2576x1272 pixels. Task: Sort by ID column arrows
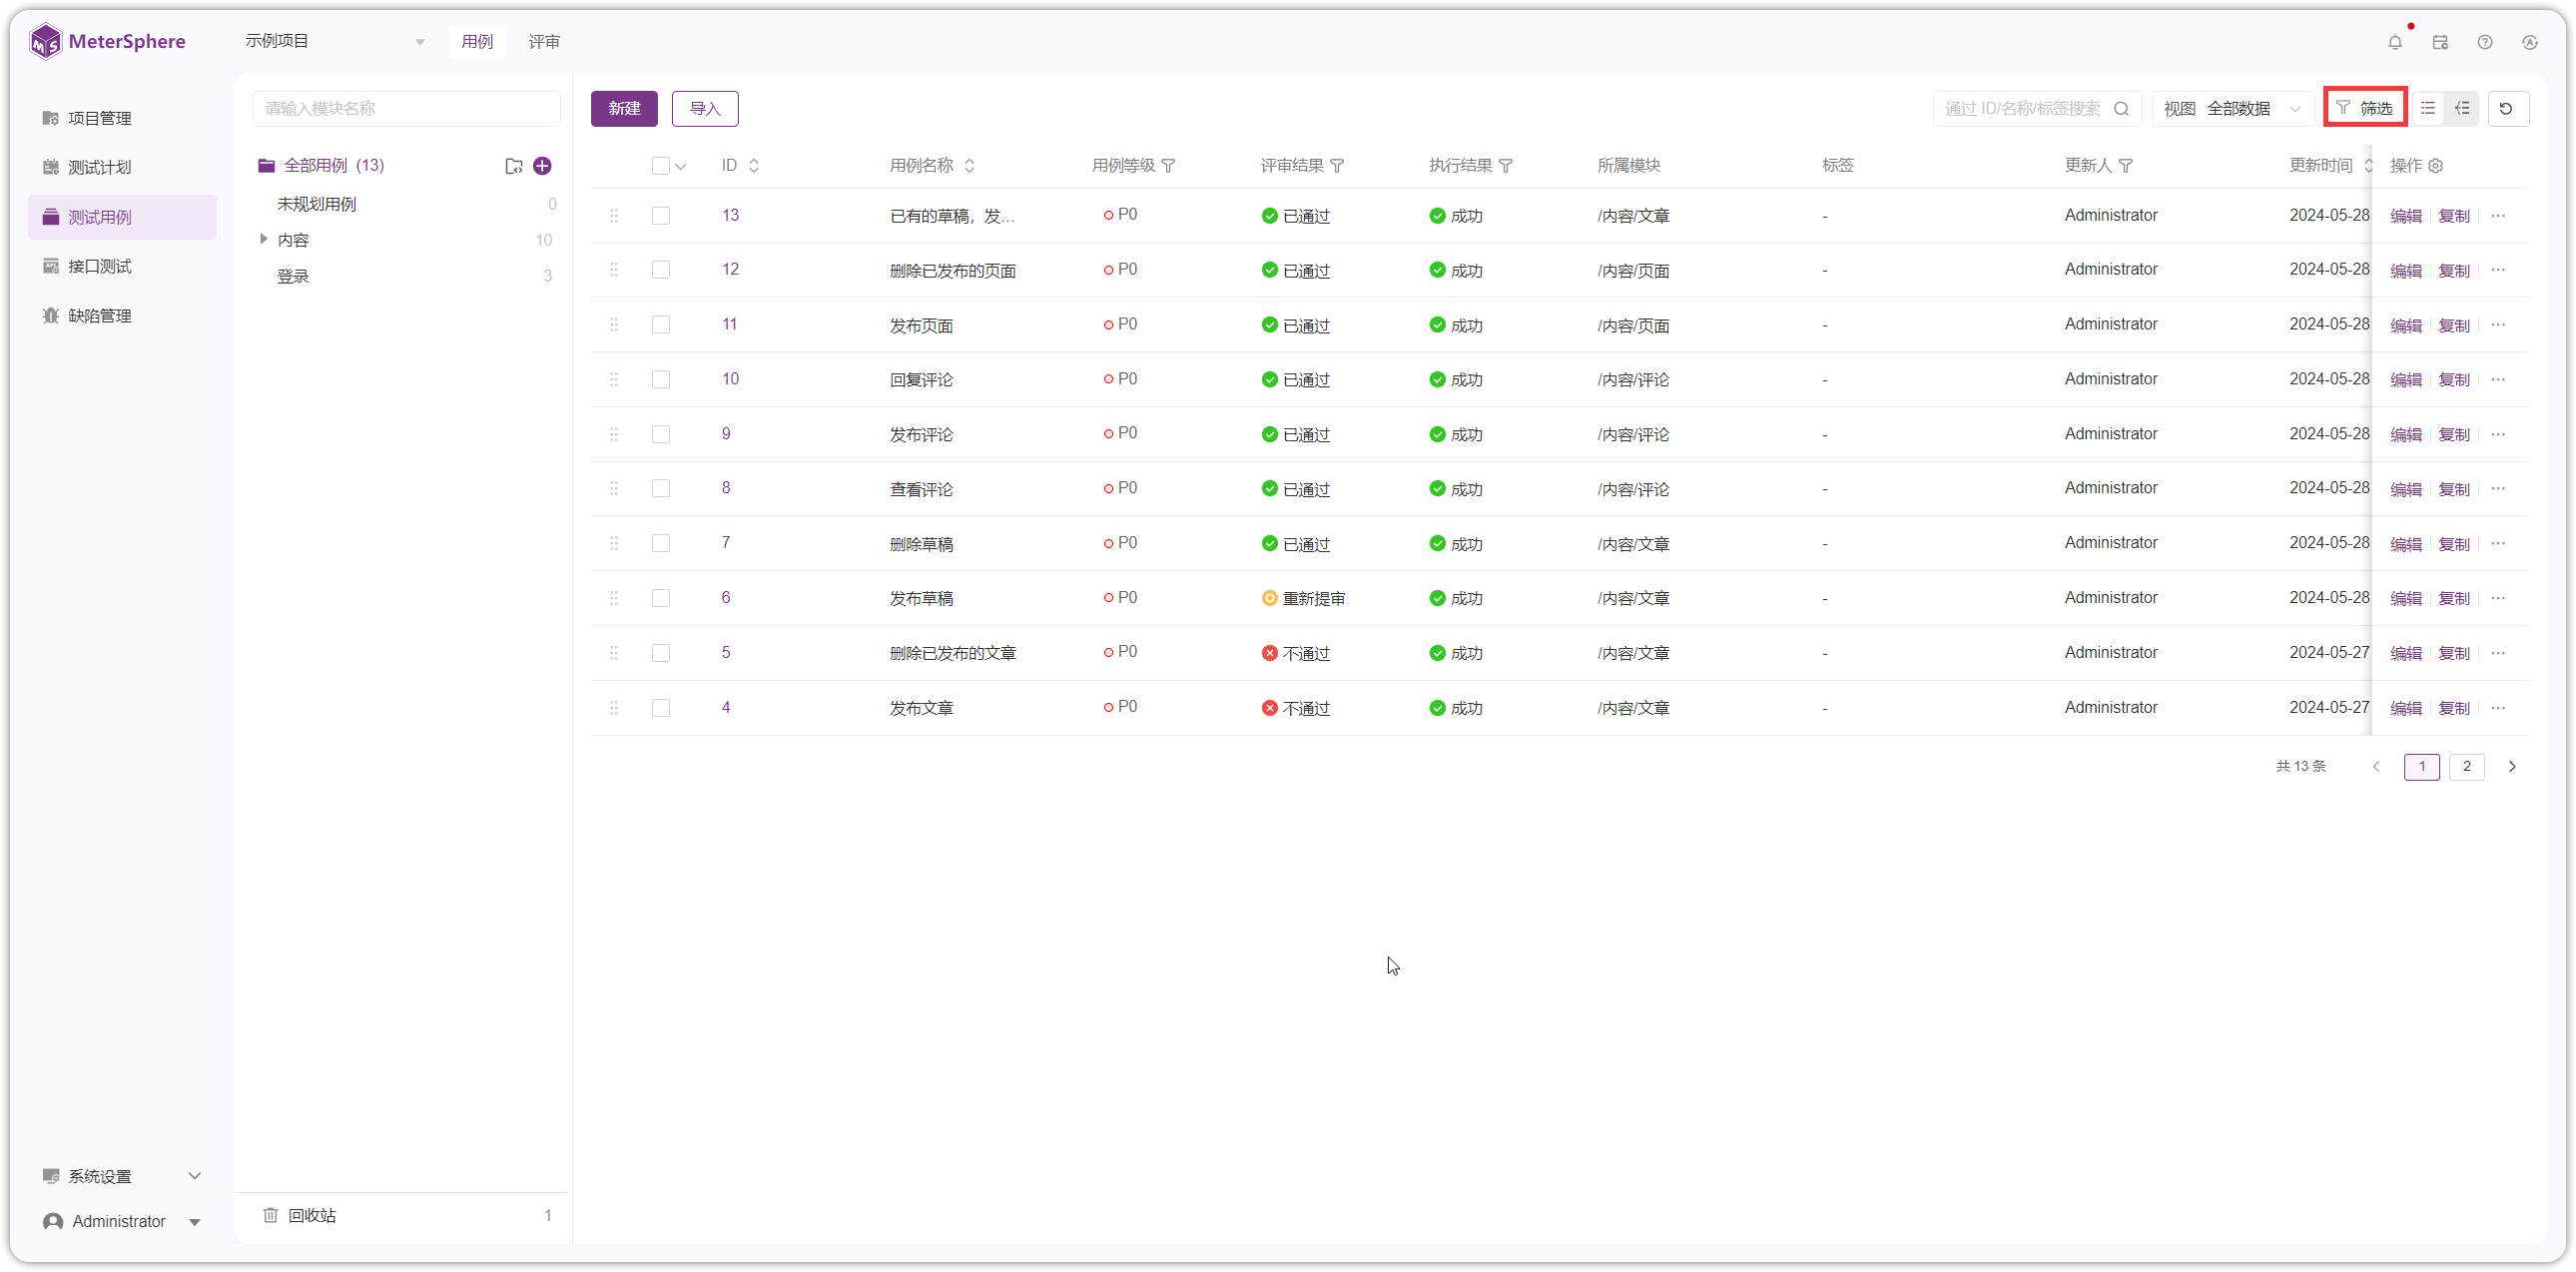(x=754, y=166)
